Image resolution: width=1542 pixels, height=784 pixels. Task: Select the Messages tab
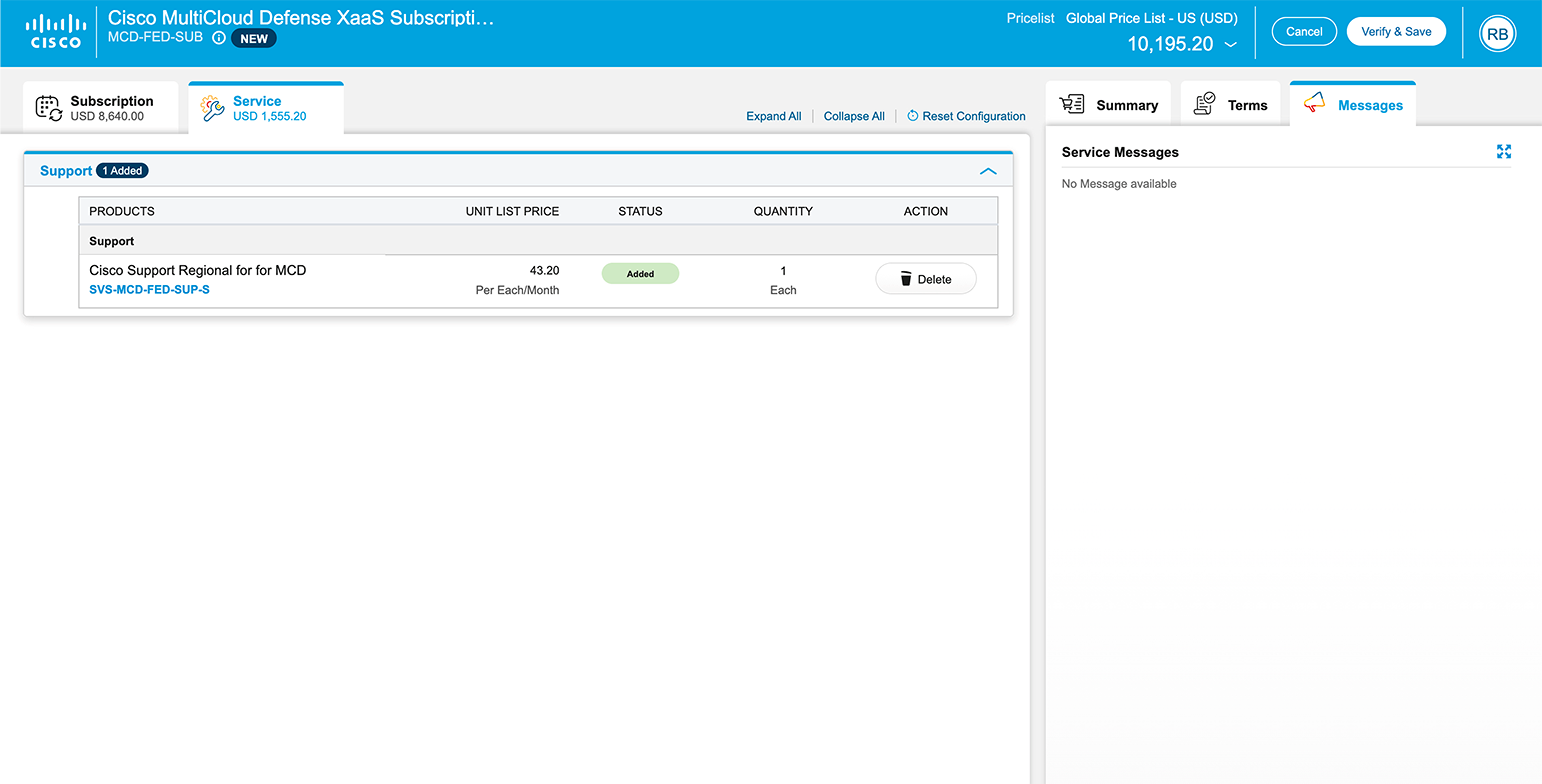coord(1352,104)
